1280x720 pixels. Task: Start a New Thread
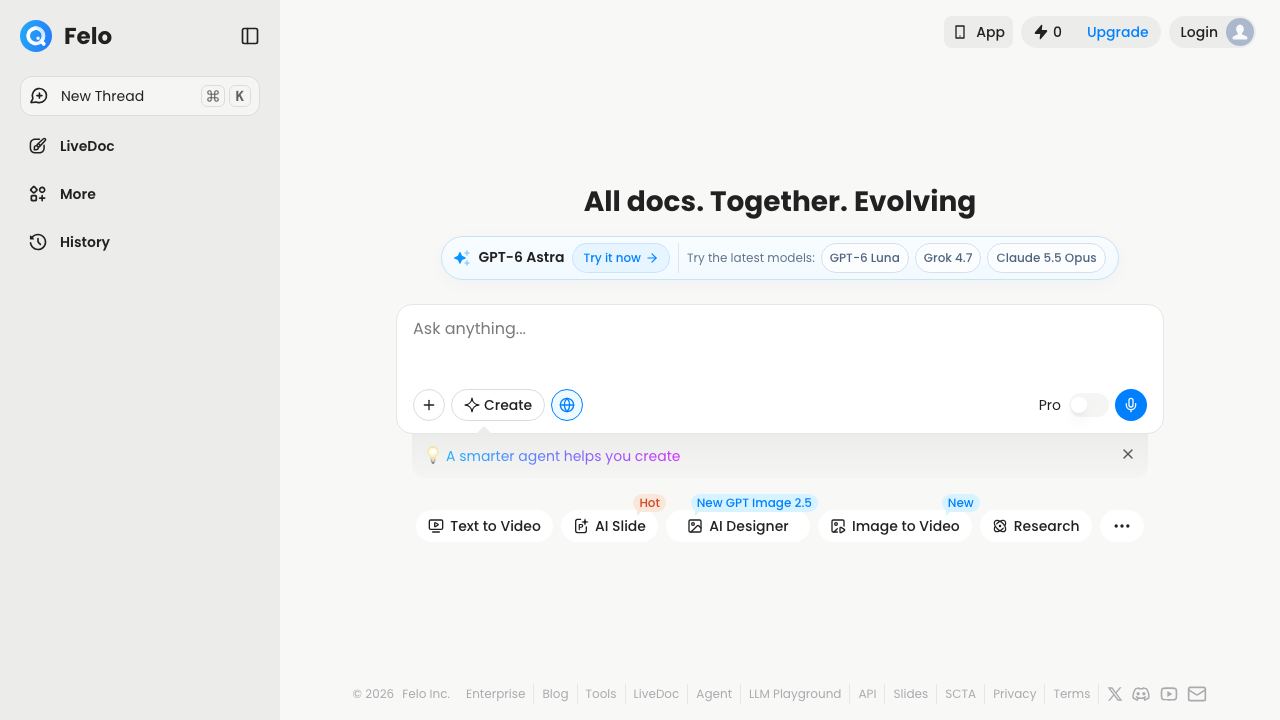(140, 96)
